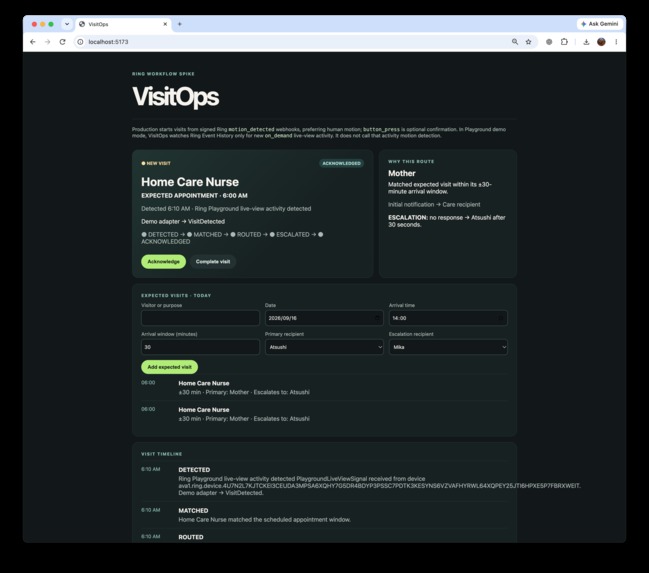
Task: Reload the page with refresh icon
Action: [62, 42]
